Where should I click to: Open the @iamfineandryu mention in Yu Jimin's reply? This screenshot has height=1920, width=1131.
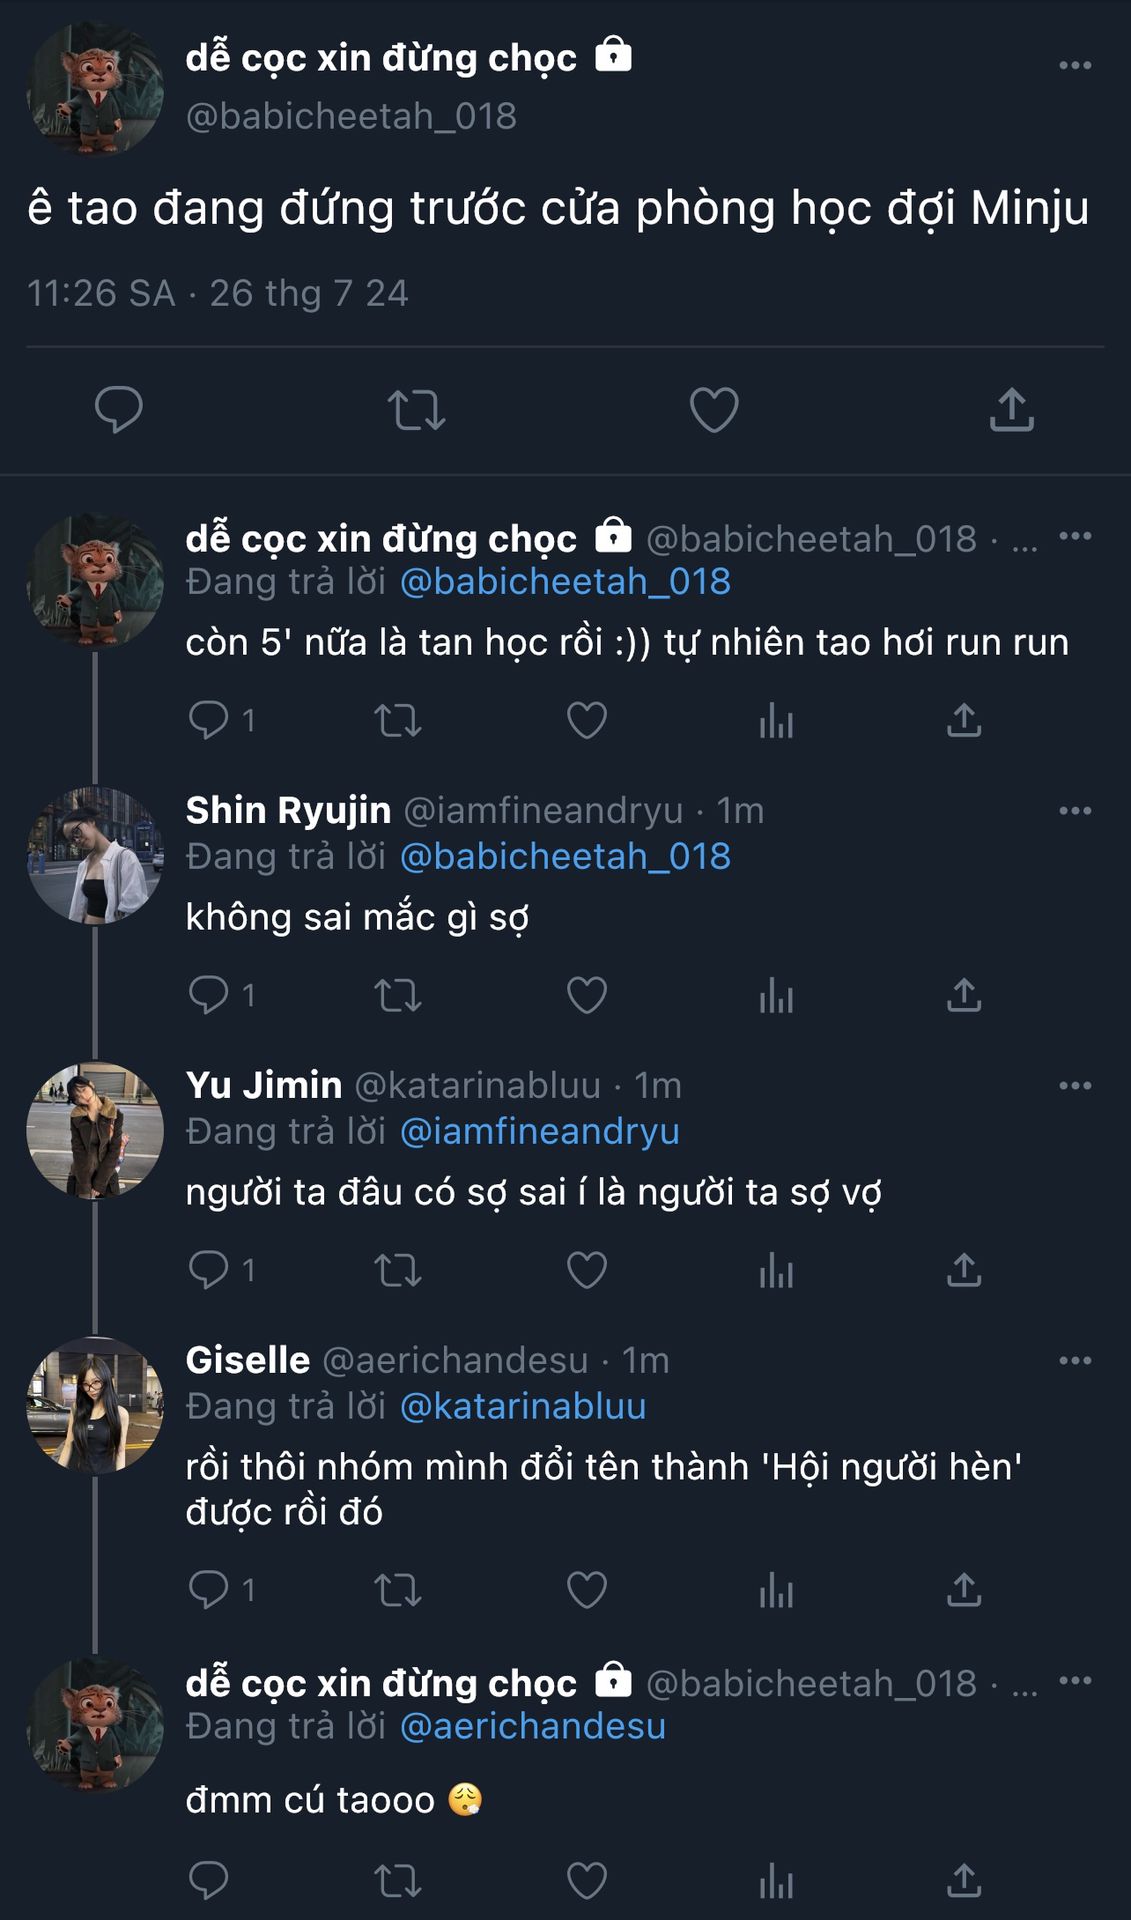click(x=539, y=1131)
